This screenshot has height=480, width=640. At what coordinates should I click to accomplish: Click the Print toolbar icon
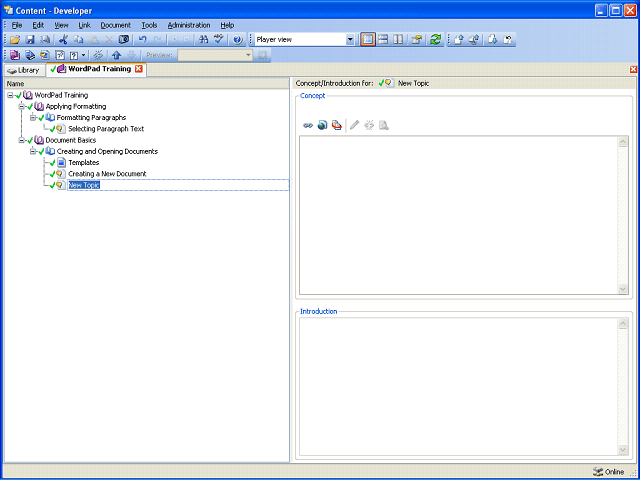(45, 40)
